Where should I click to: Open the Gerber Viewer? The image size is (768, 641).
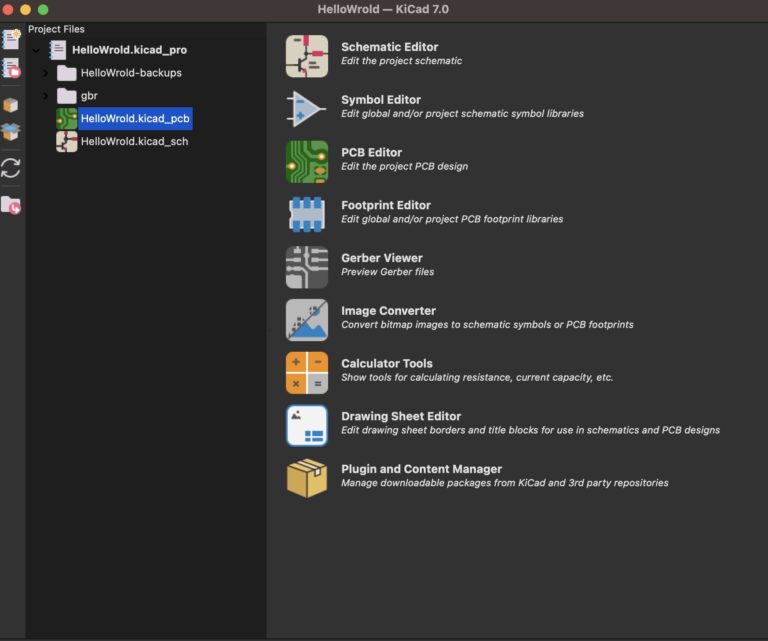point(307,268)
